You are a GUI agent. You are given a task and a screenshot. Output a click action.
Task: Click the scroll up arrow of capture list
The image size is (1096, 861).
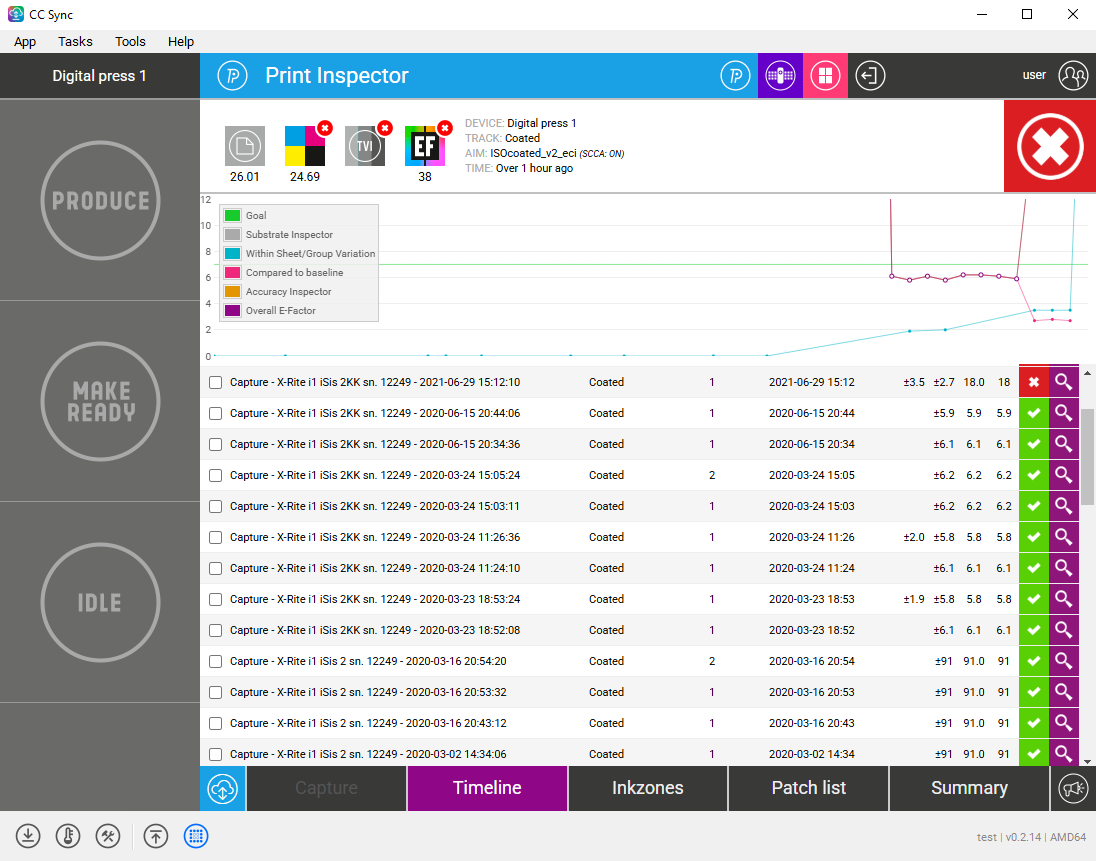1087,373
